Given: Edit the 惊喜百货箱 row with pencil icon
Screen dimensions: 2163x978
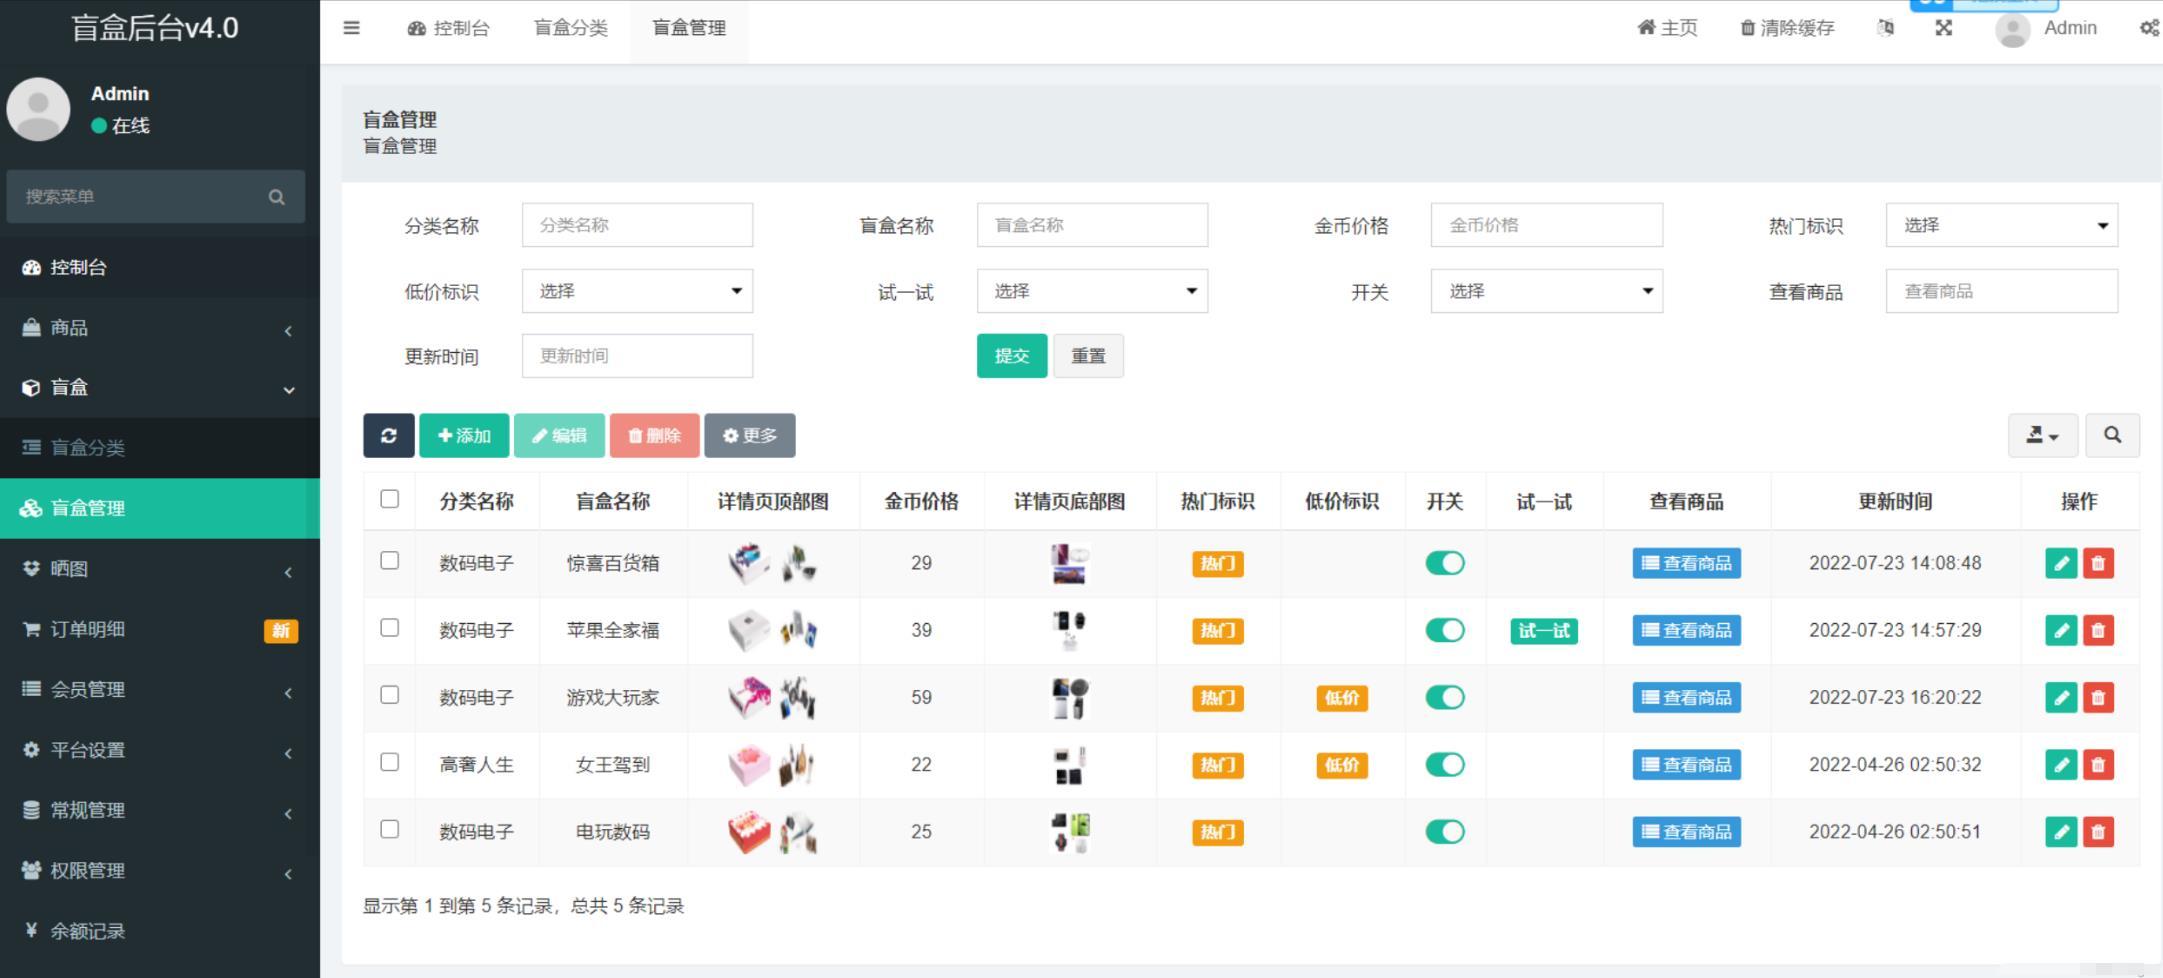Looking at the screenshot, I should click(x=2061, y=563).
